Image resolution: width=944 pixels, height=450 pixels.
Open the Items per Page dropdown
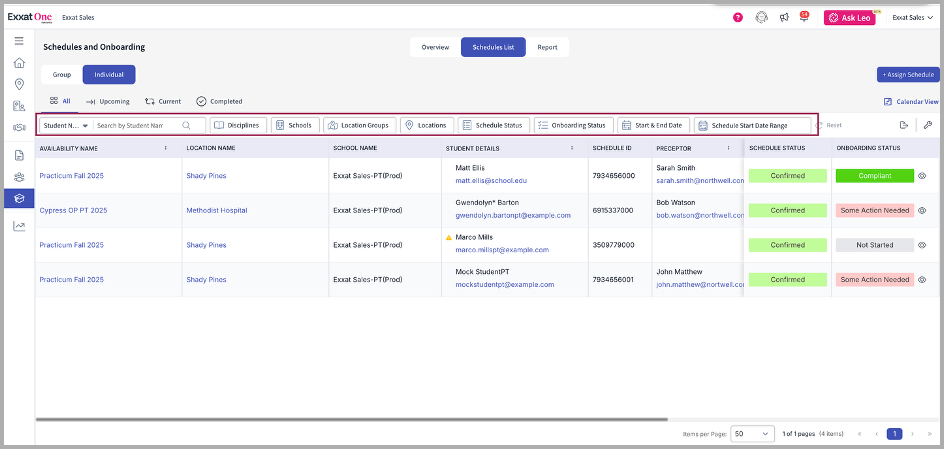tap(752, 434)
